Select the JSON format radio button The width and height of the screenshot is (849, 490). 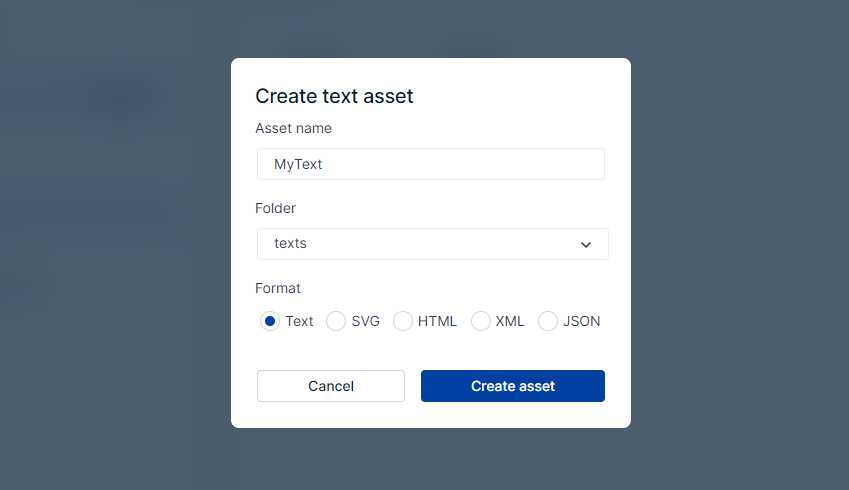(547, 321)
